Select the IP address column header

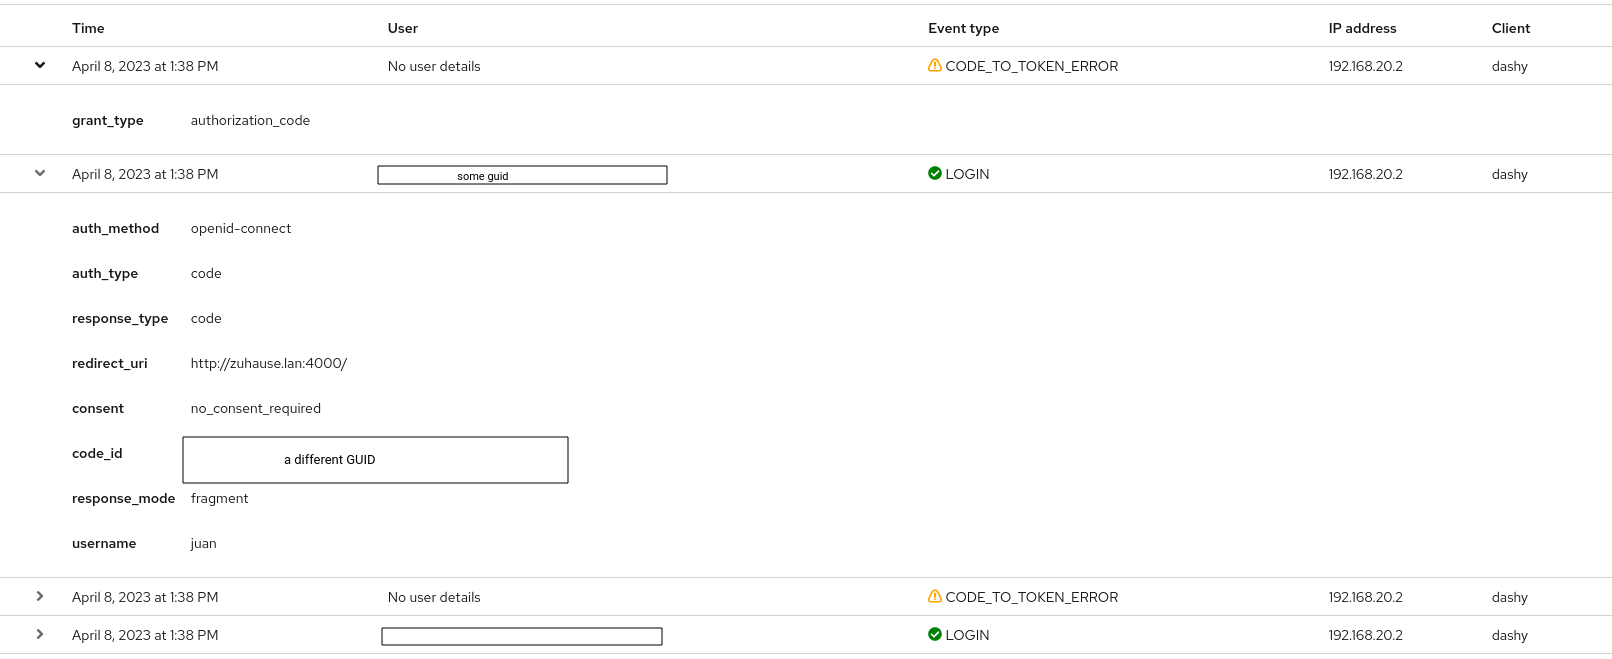point(1362,28)
